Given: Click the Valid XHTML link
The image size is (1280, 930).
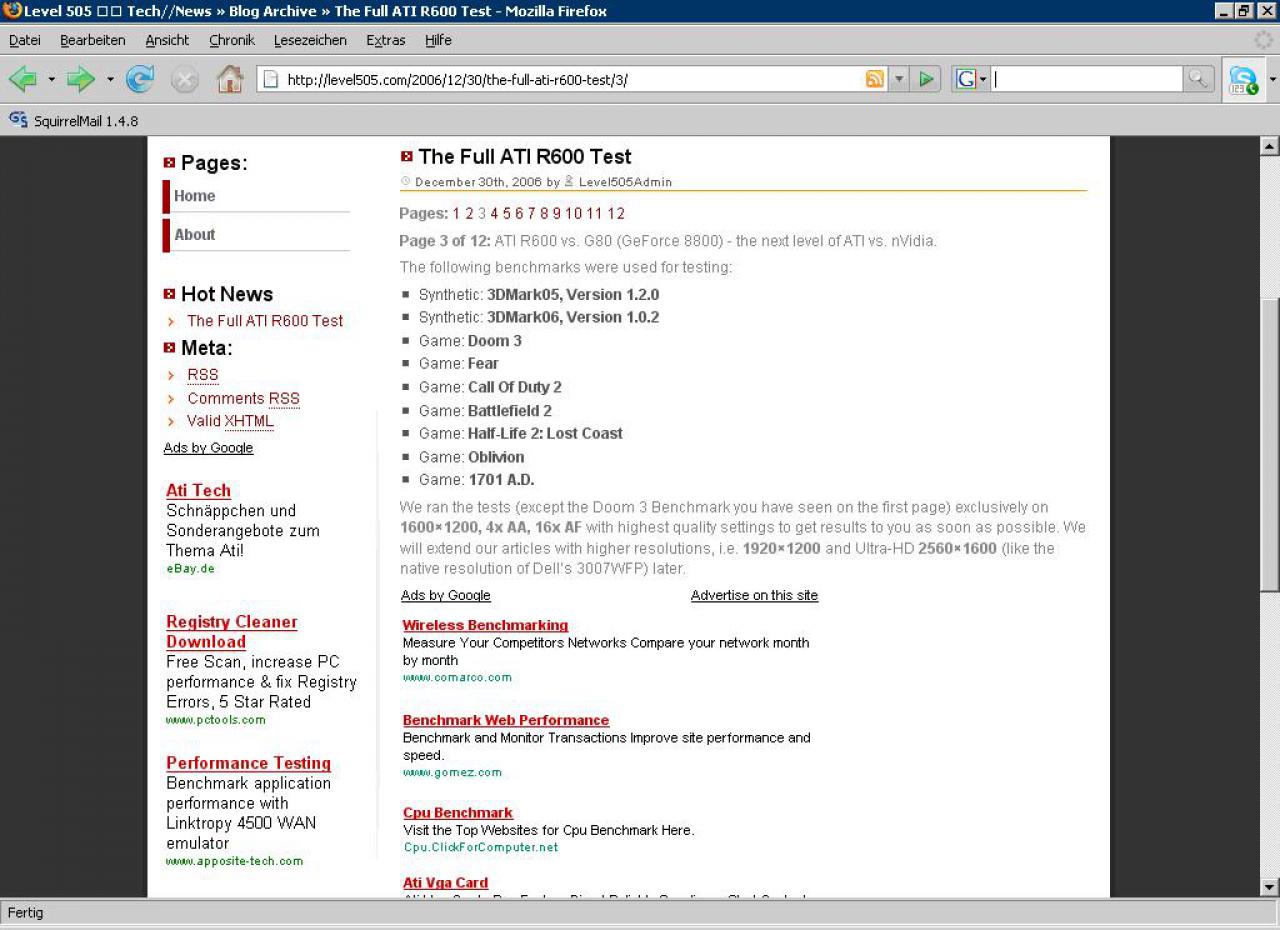Looking at the screenshot, I should (230, 421).
